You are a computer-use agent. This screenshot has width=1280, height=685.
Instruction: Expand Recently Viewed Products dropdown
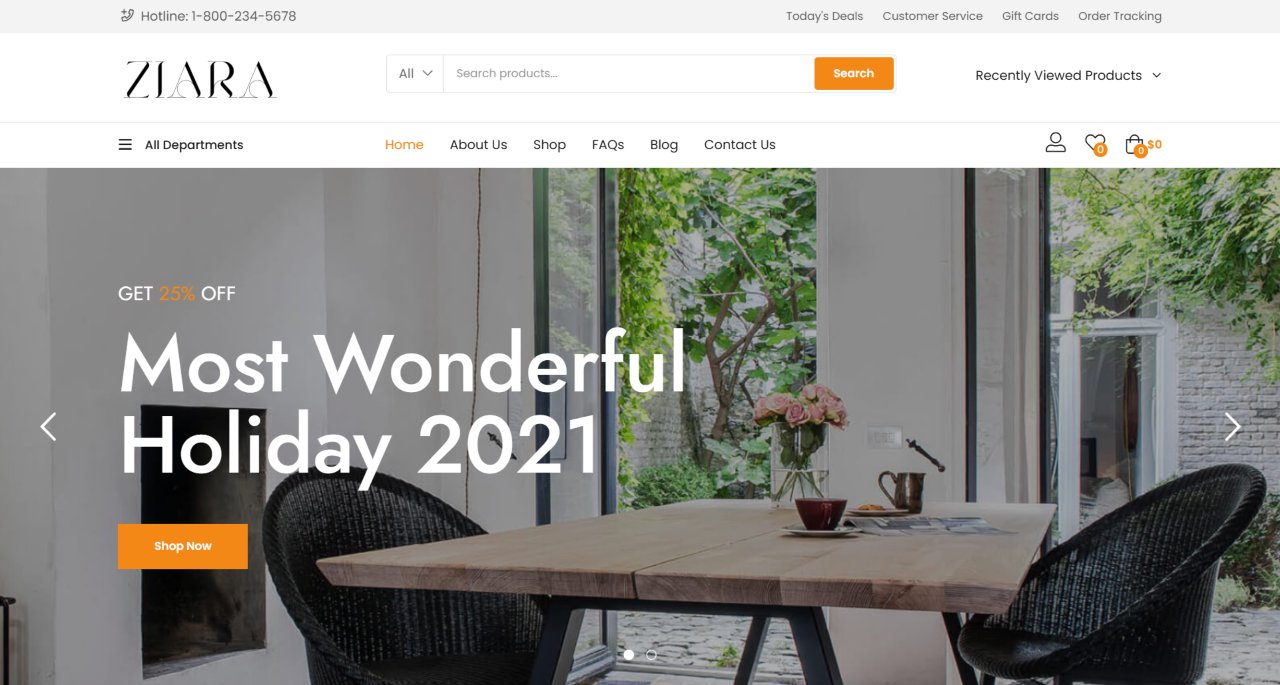coord(1068,75)
